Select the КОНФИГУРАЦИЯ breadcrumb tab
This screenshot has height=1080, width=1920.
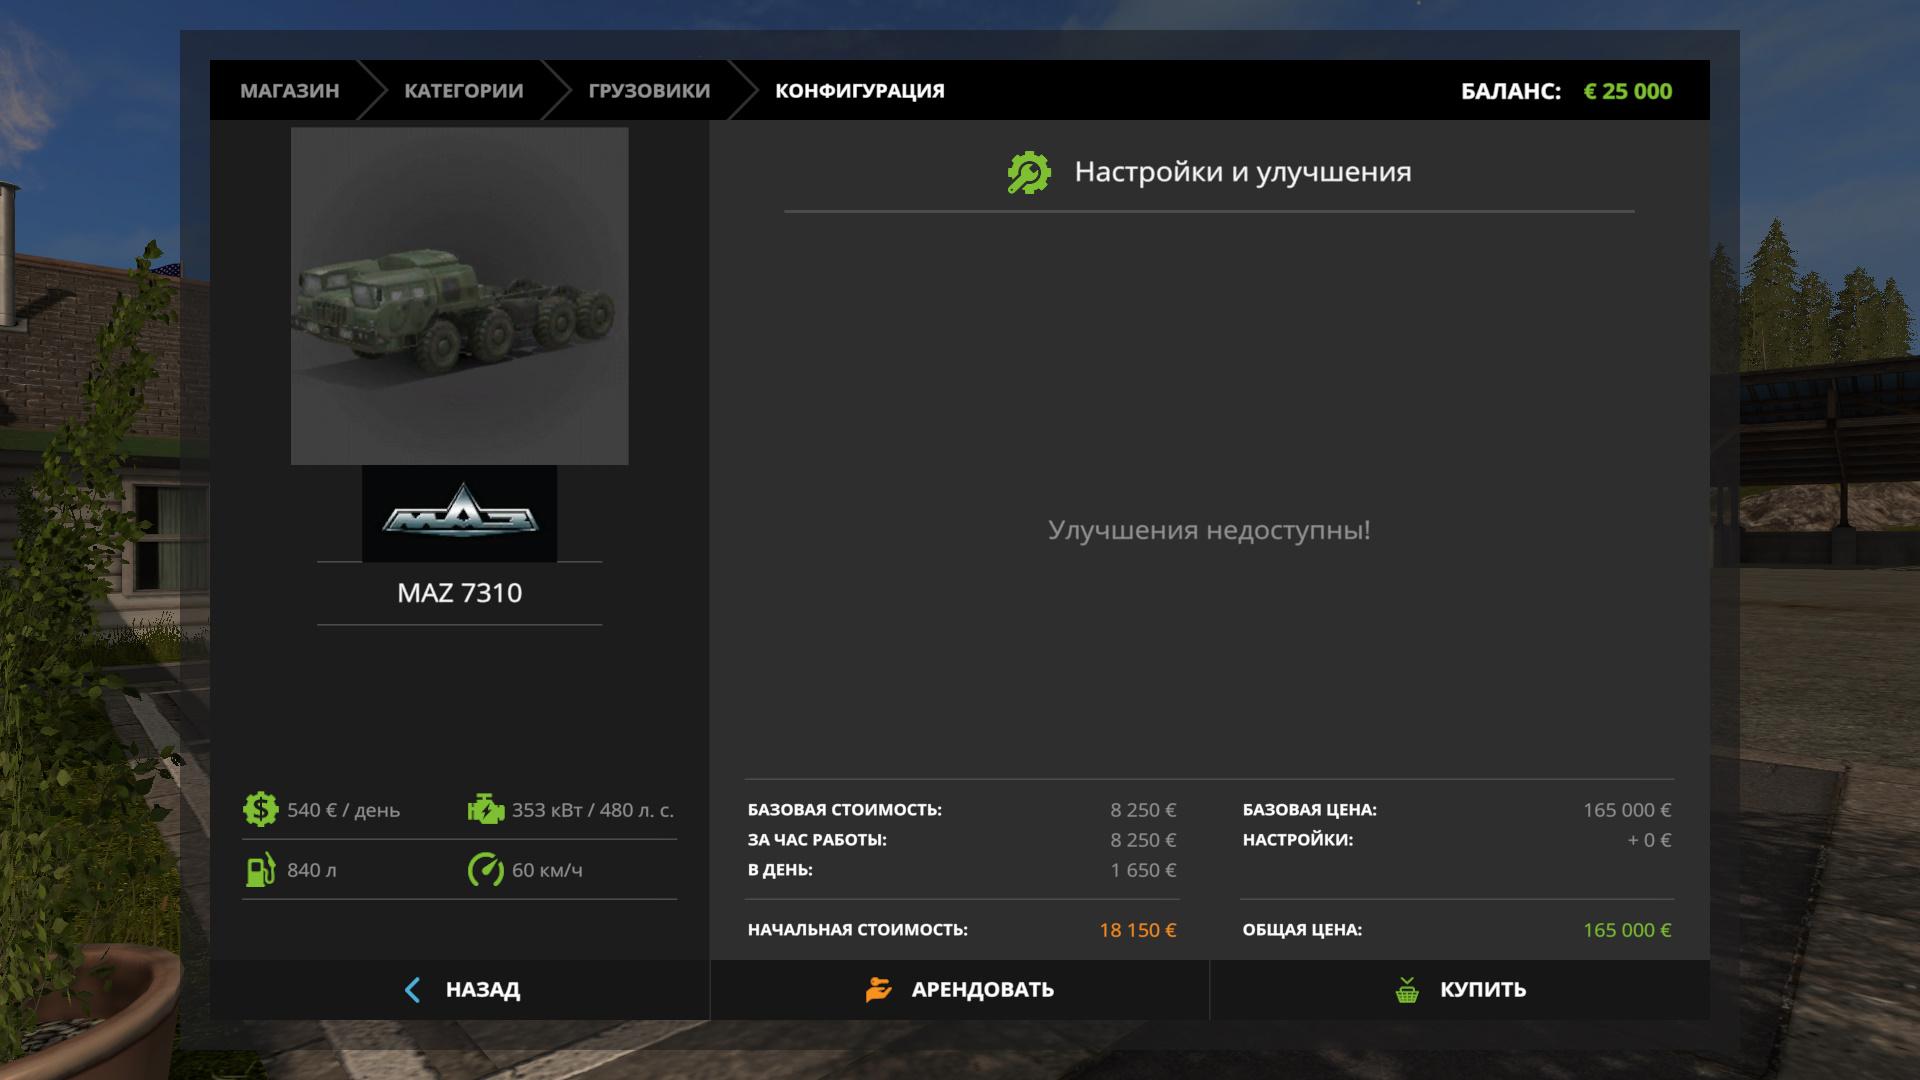(859, 91)
